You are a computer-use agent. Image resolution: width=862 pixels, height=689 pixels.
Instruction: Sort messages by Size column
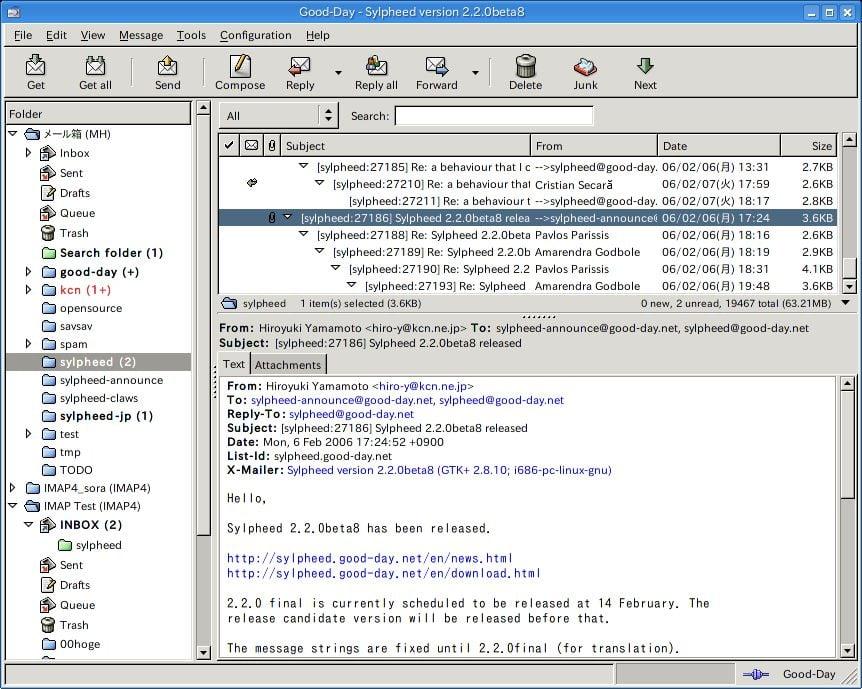pos(809,146)
